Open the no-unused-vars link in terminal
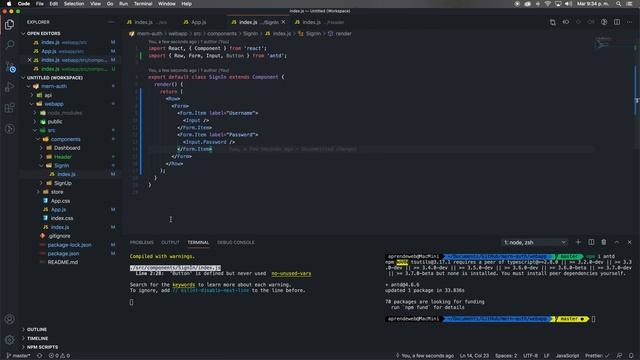 (x=291, y=273)
